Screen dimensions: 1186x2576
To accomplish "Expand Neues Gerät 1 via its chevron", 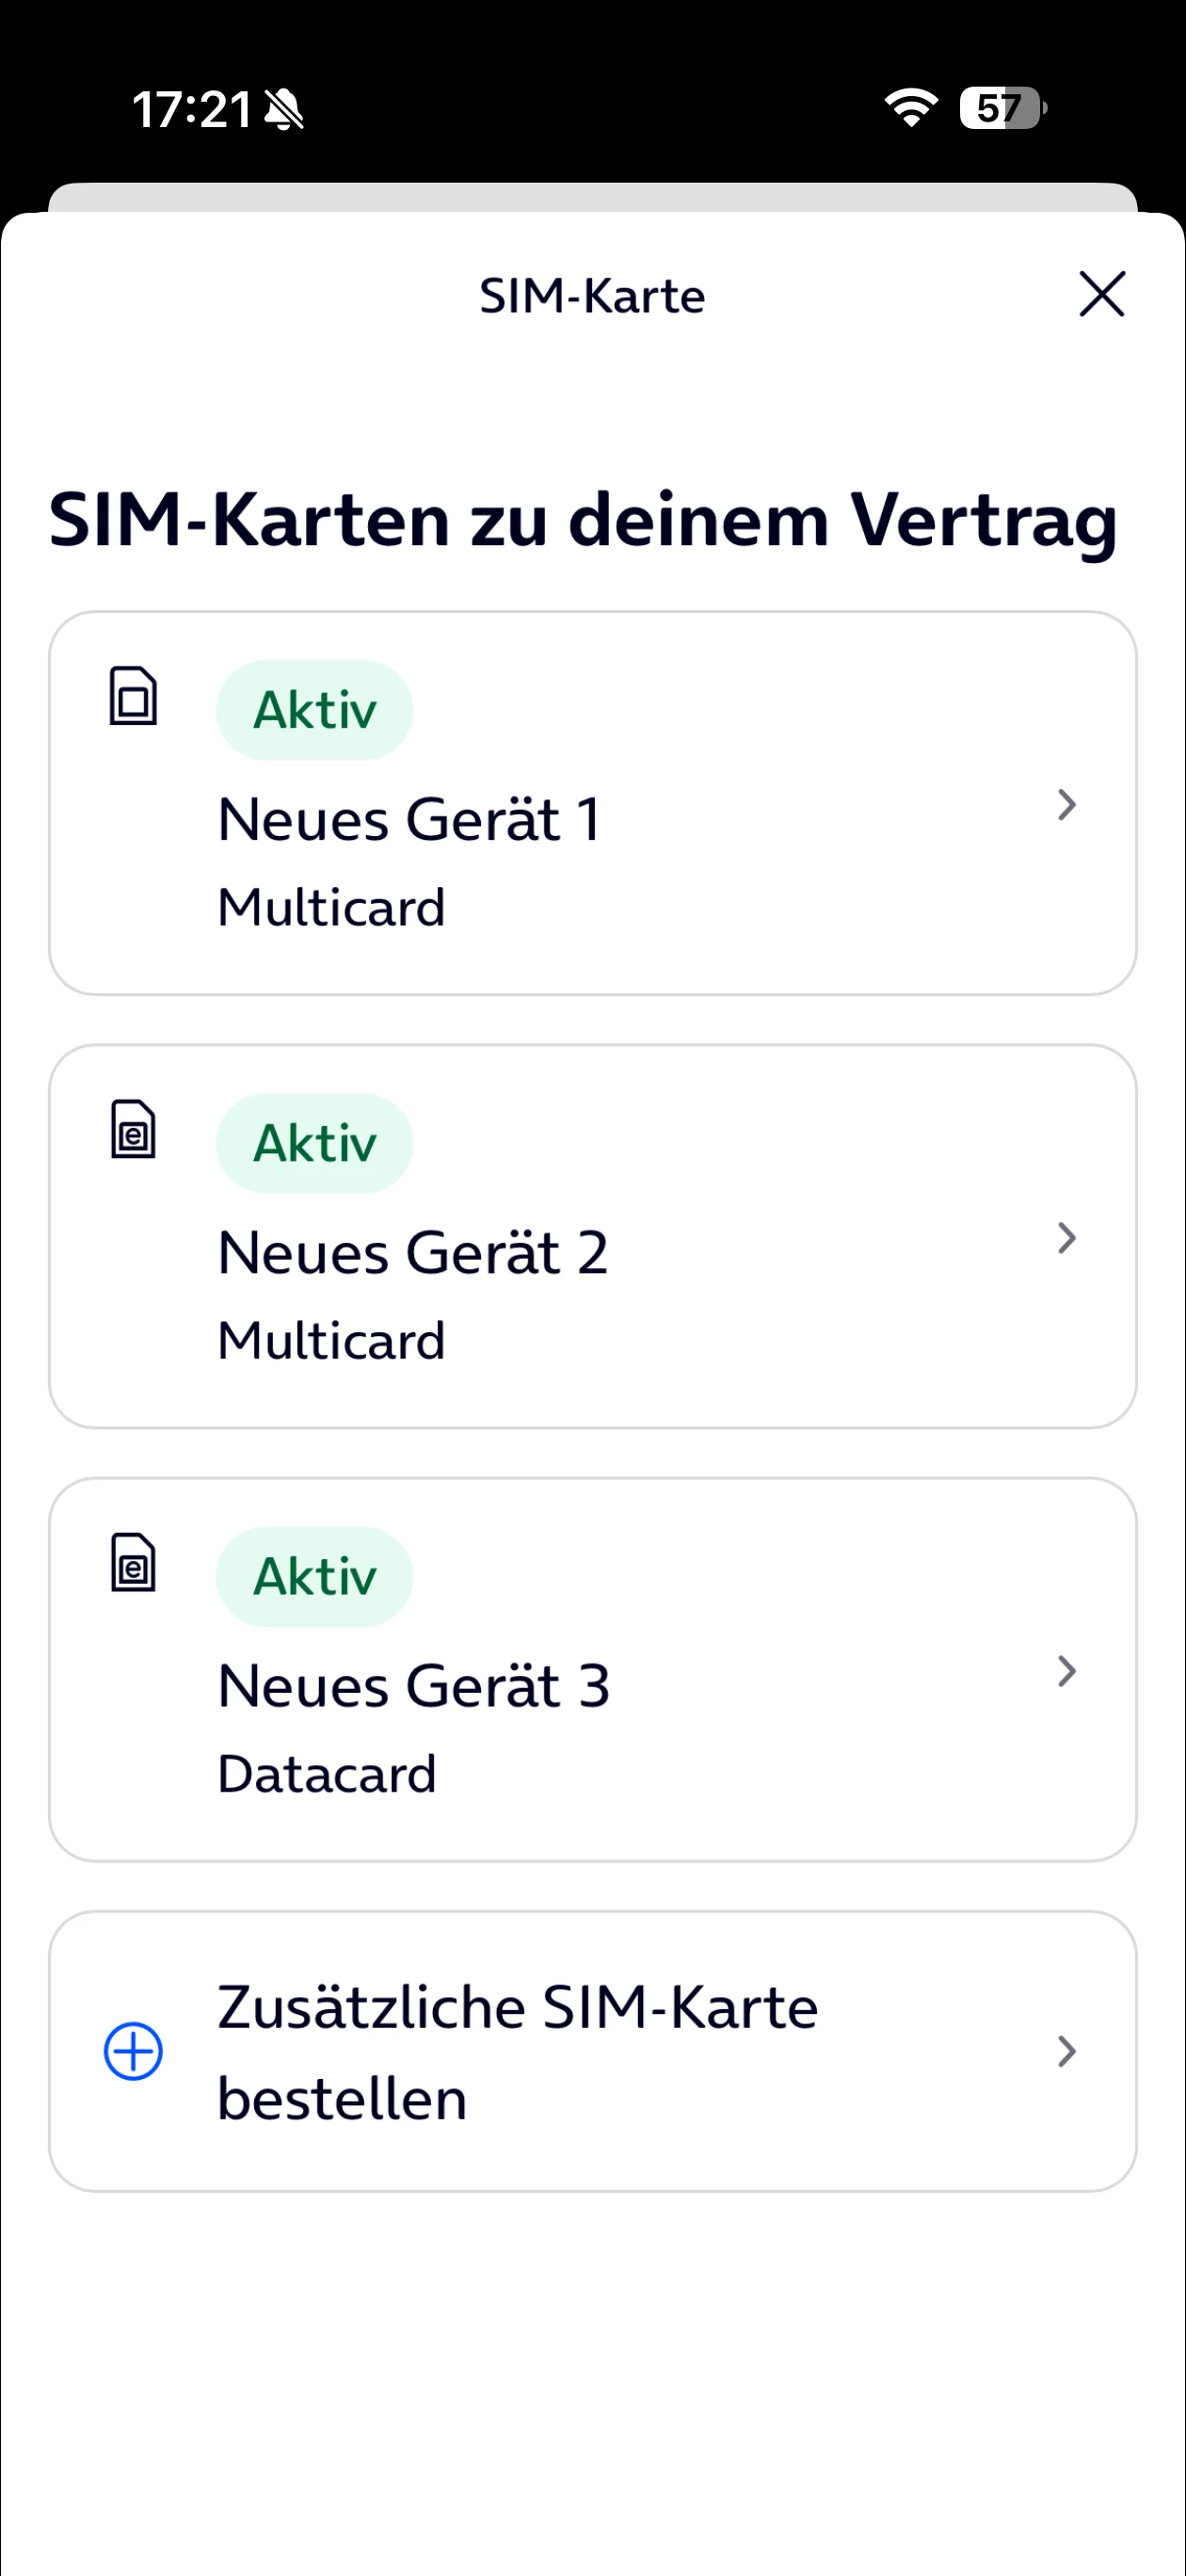I will click(1067, 804).
